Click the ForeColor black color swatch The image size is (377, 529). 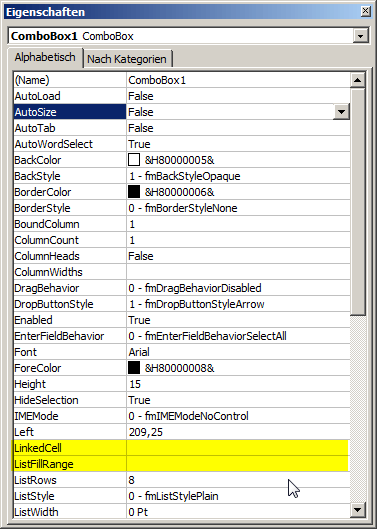point(134,368)
